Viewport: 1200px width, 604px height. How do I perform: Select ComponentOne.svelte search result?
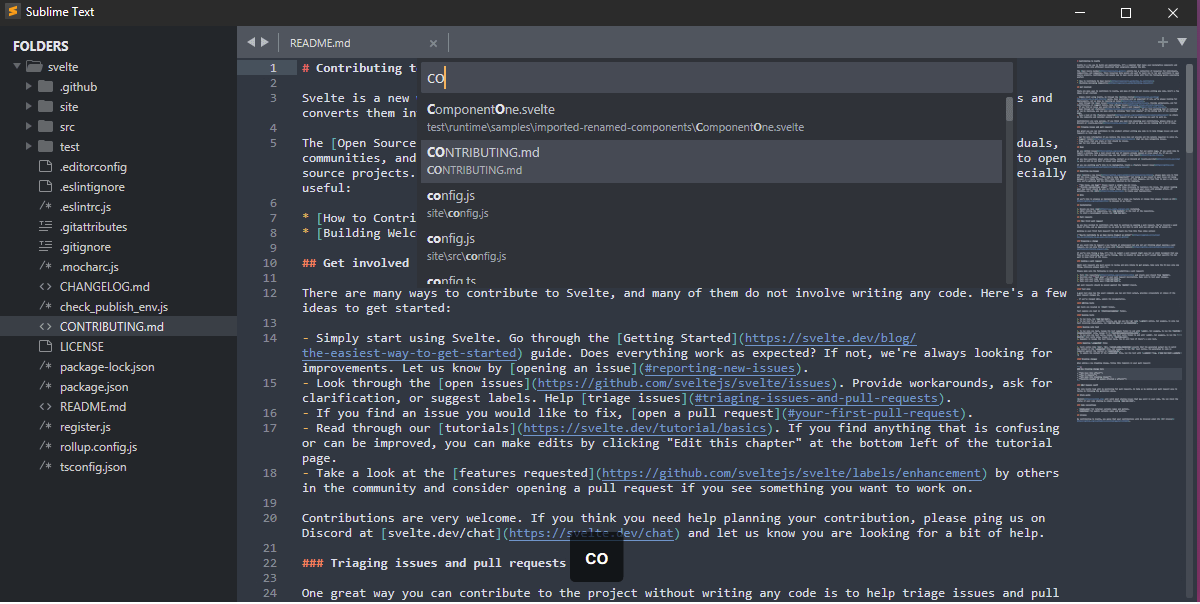tap(711, 118)
